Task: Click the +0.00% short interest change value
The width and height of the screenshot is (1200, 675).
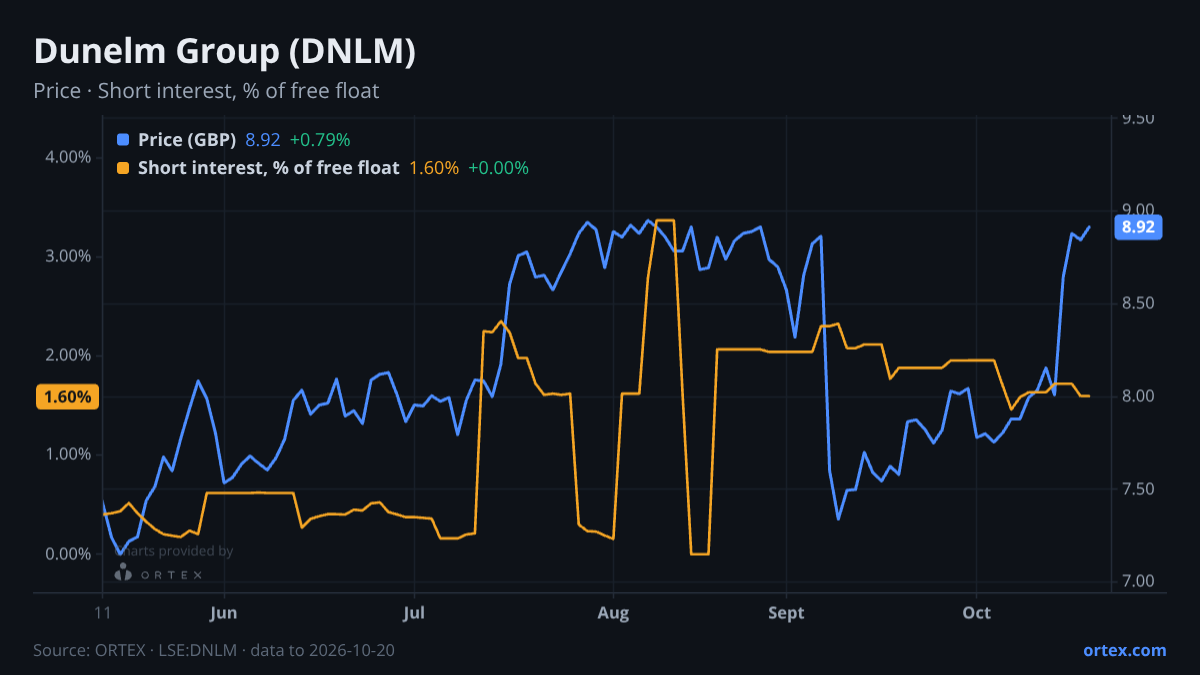Action: tap(498, 168)
